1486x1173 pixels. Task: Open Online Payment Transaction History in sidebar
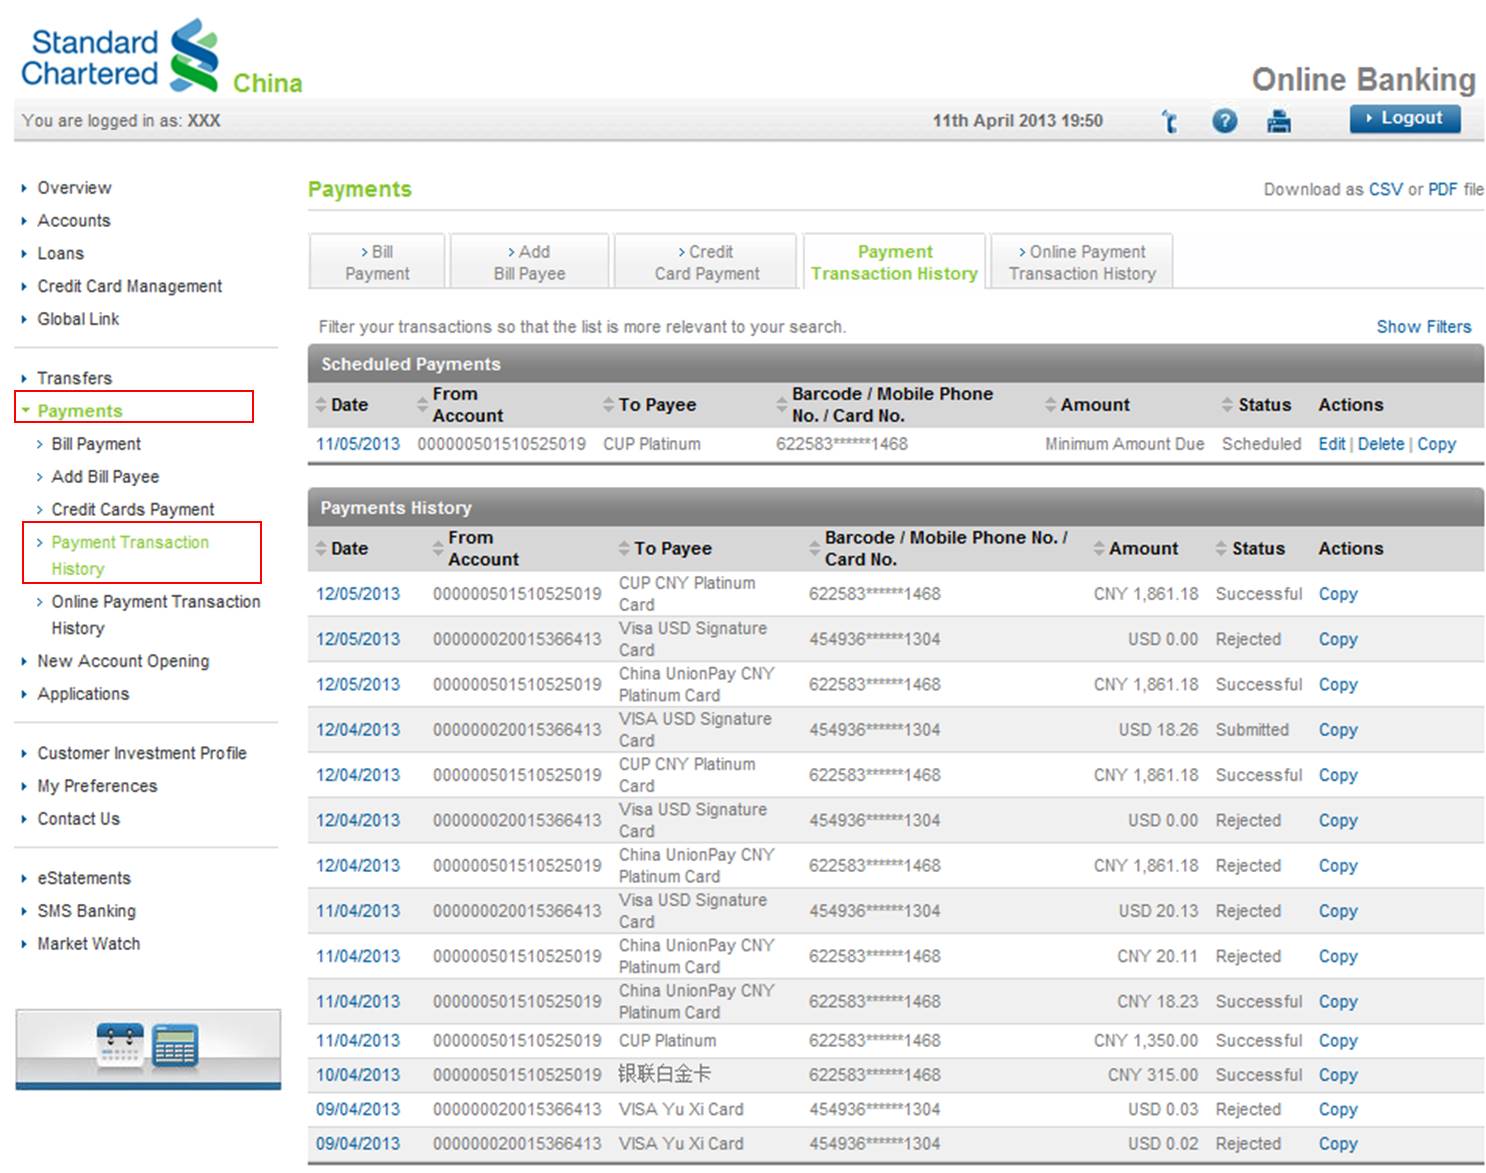(156, 614)
